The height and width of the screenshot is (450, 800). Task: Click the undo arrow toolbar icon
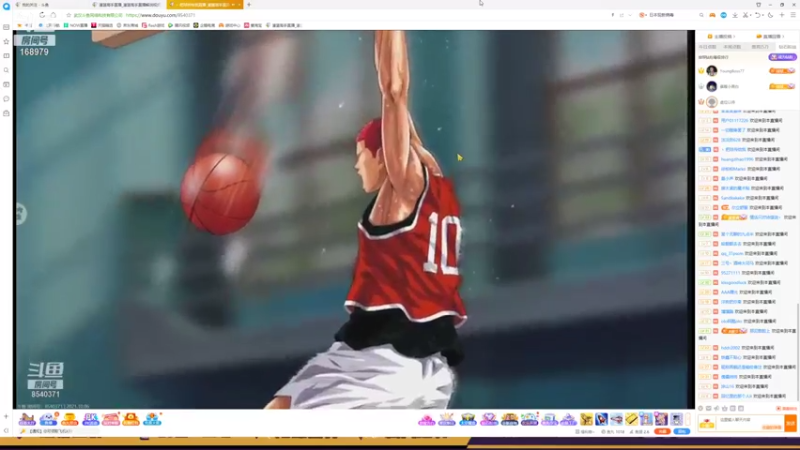pos(758,15)
